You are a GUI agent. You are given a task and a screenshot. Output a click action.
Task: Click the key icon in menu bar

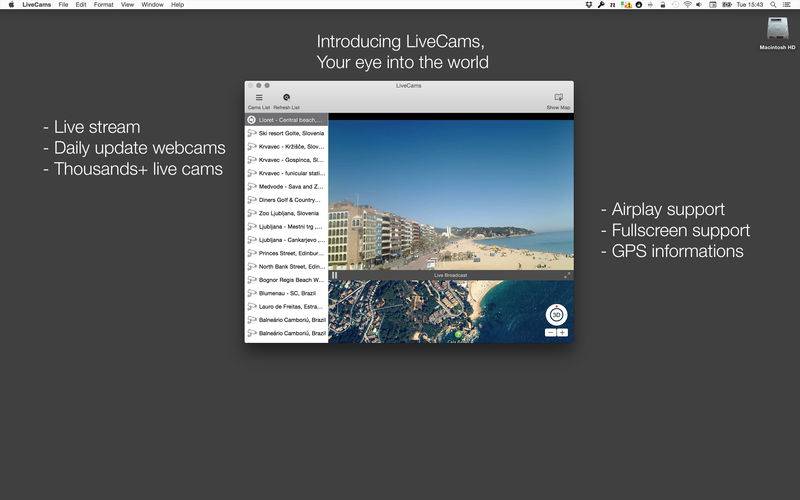point(601,5)
